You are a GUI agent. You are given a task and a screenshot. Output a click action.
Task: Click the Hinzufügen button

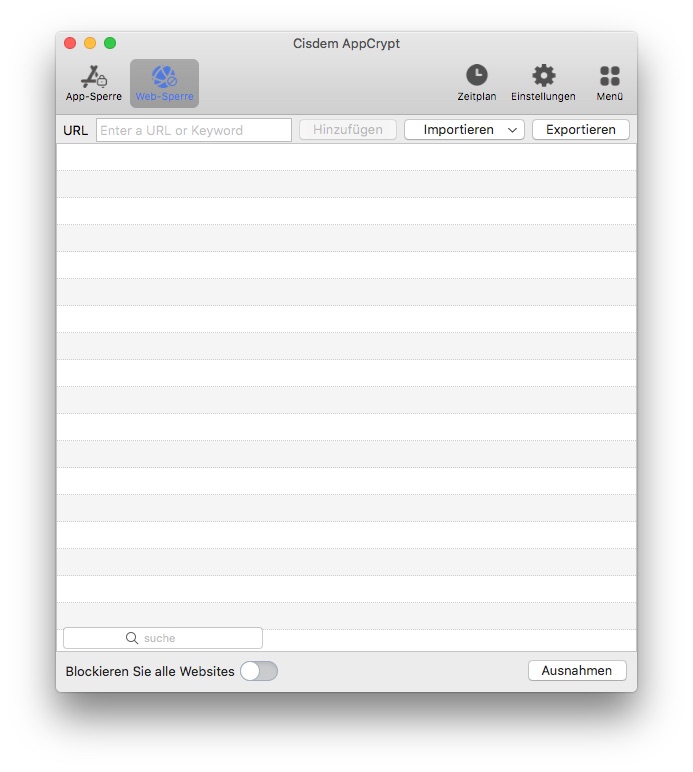(x=347, y=130)
